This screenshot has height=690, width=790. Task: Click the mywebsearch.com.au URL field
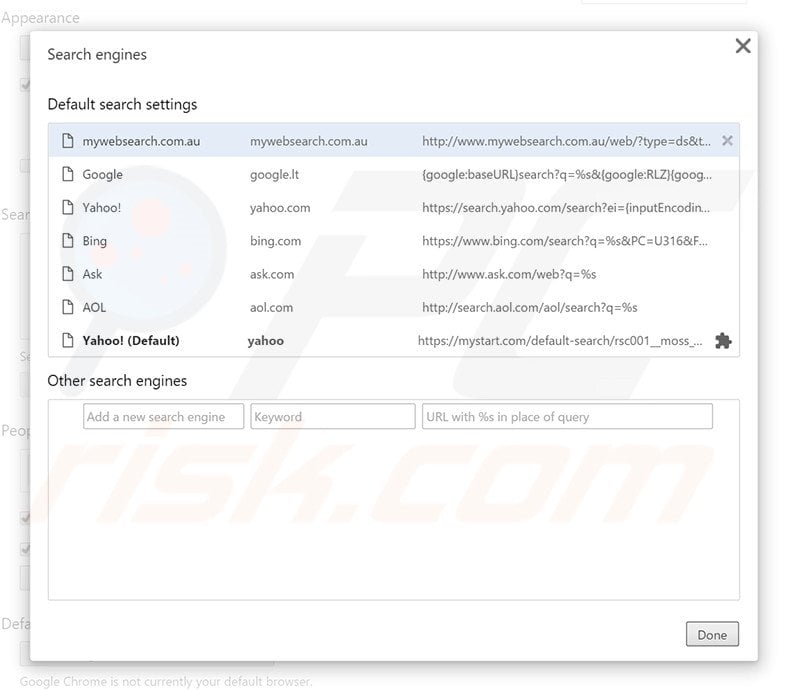[566, 142]
